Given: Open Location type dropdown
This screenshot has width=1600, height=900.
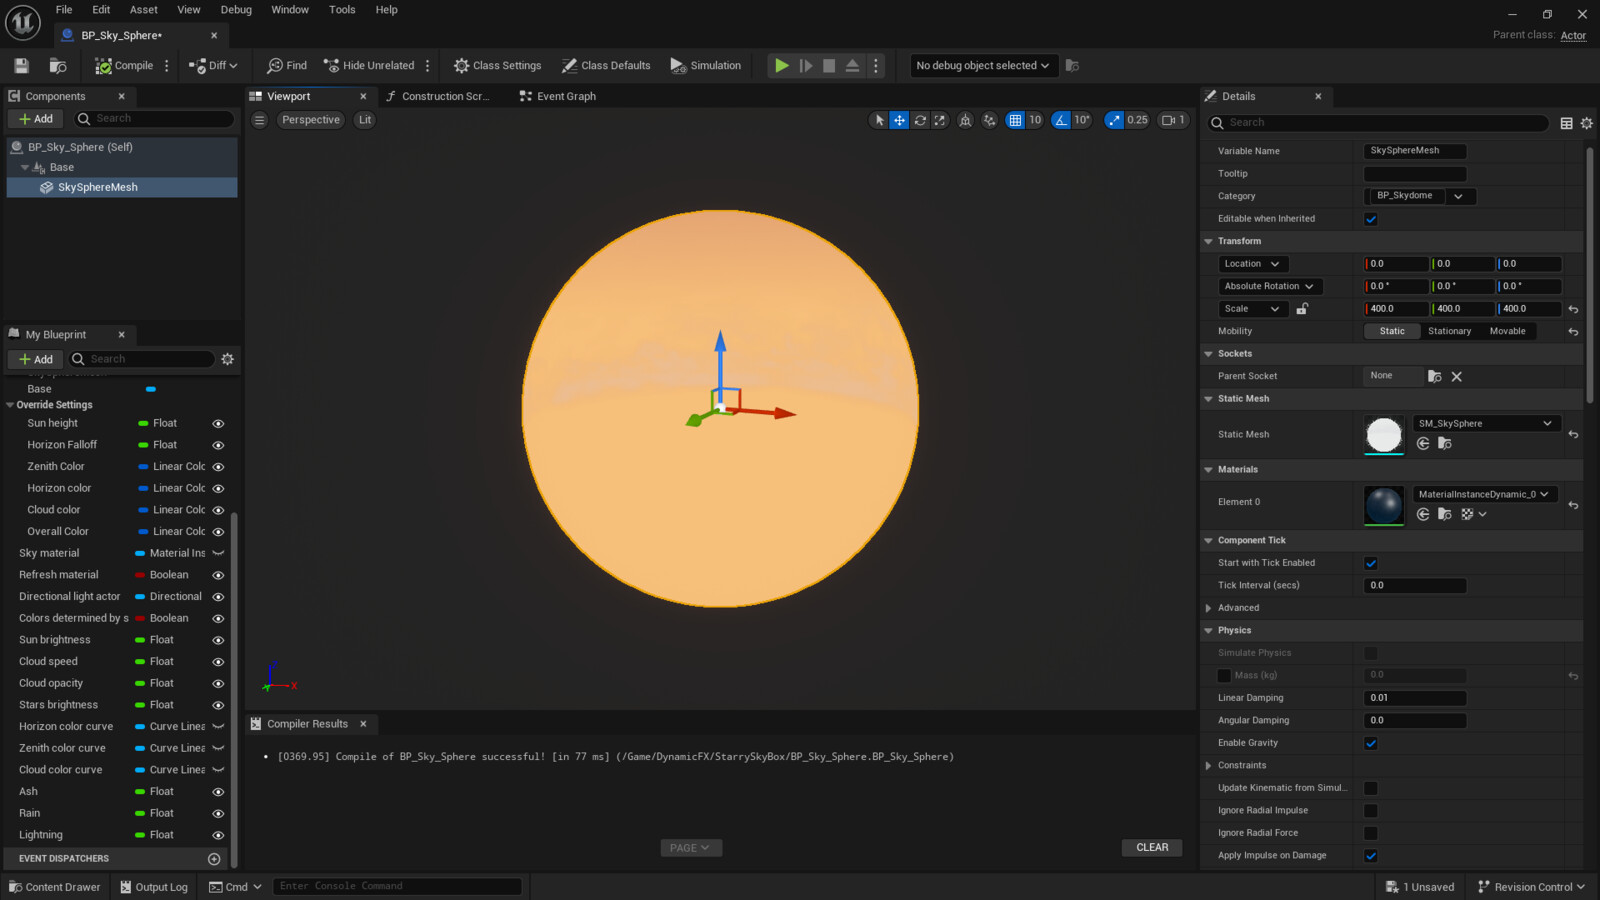Looking at the screenshot, I should click(1252, 264).
